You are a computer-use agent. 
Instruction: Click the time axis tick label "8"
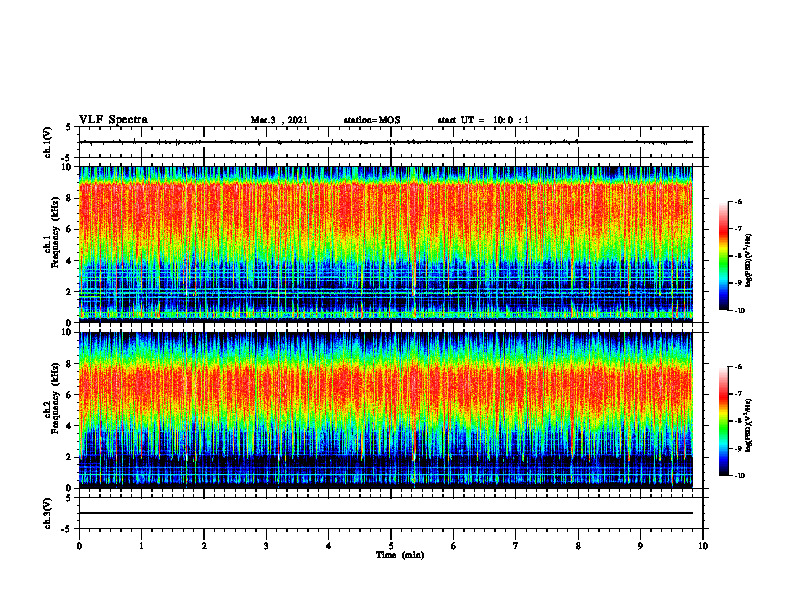pyautogui.click(x=578, y=546)
